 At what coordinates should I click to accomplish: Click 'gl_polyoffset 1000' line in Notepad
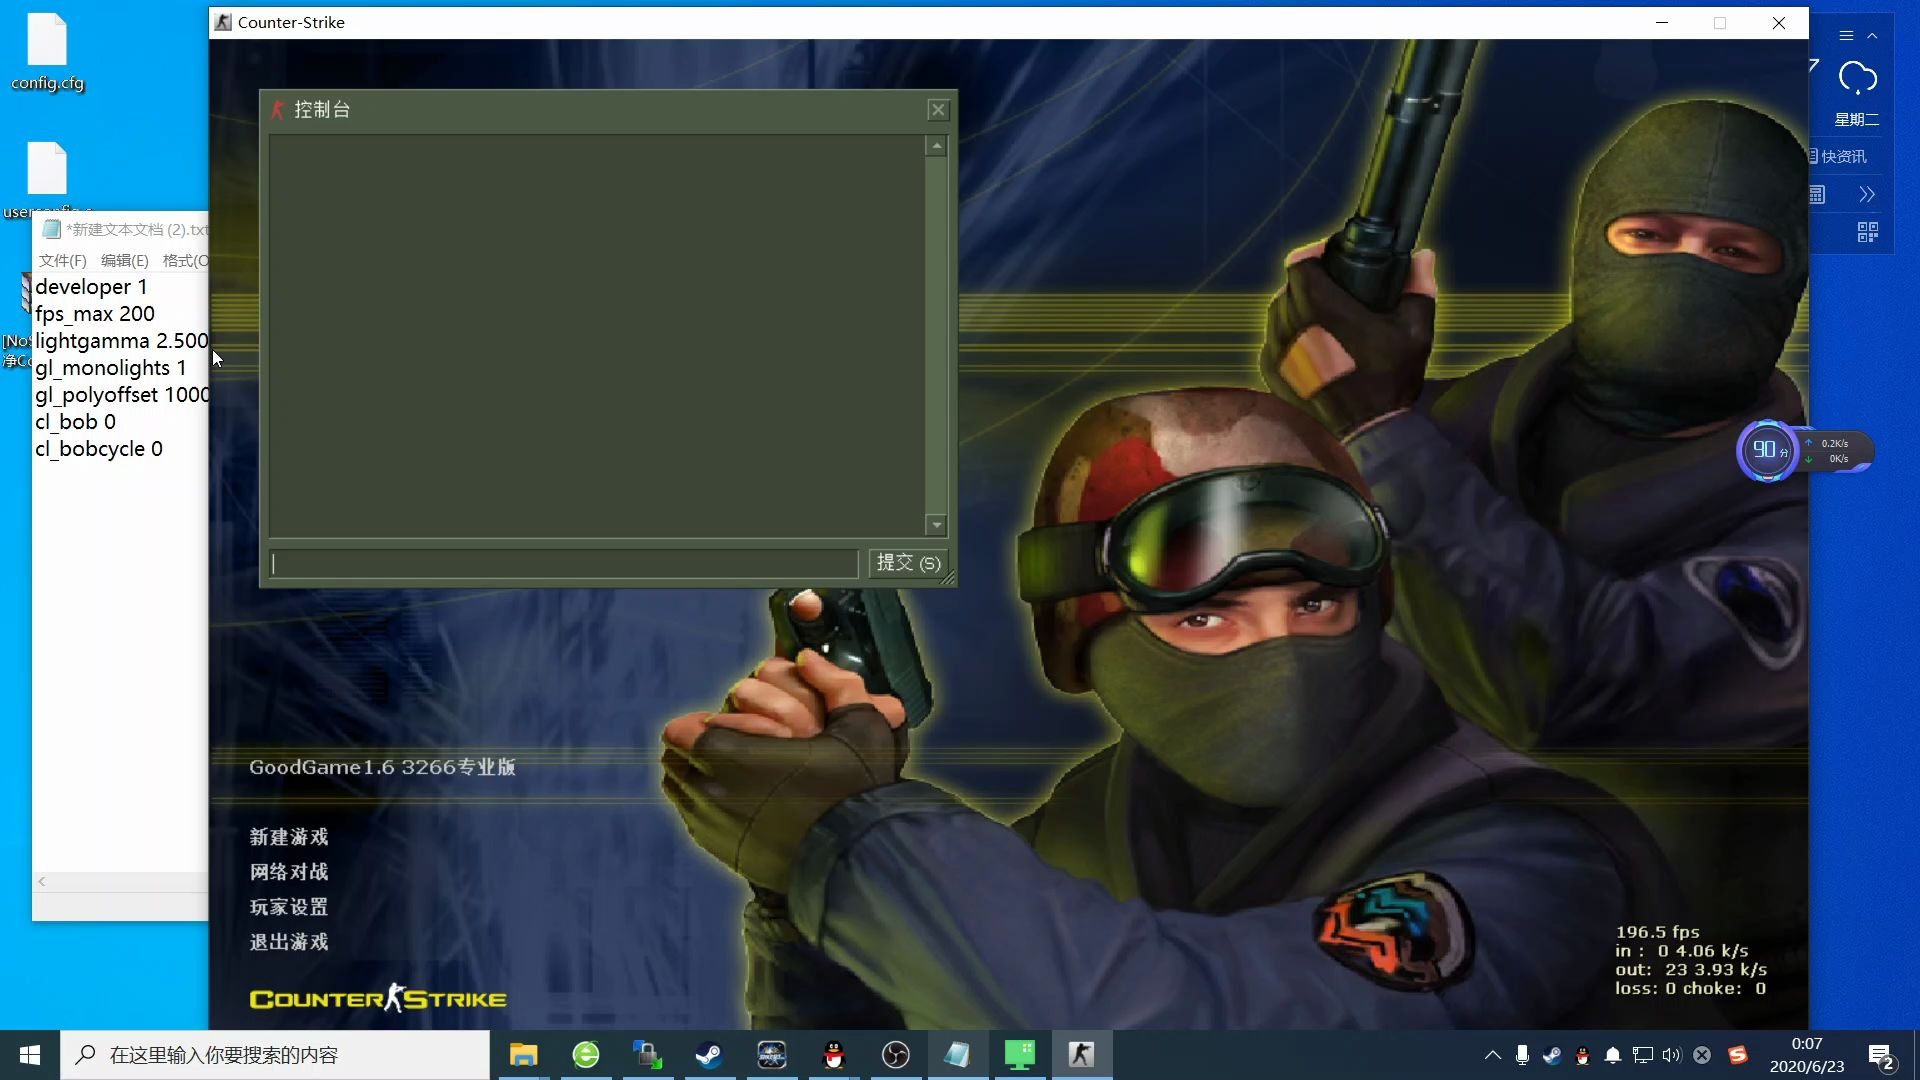point(121,395)
